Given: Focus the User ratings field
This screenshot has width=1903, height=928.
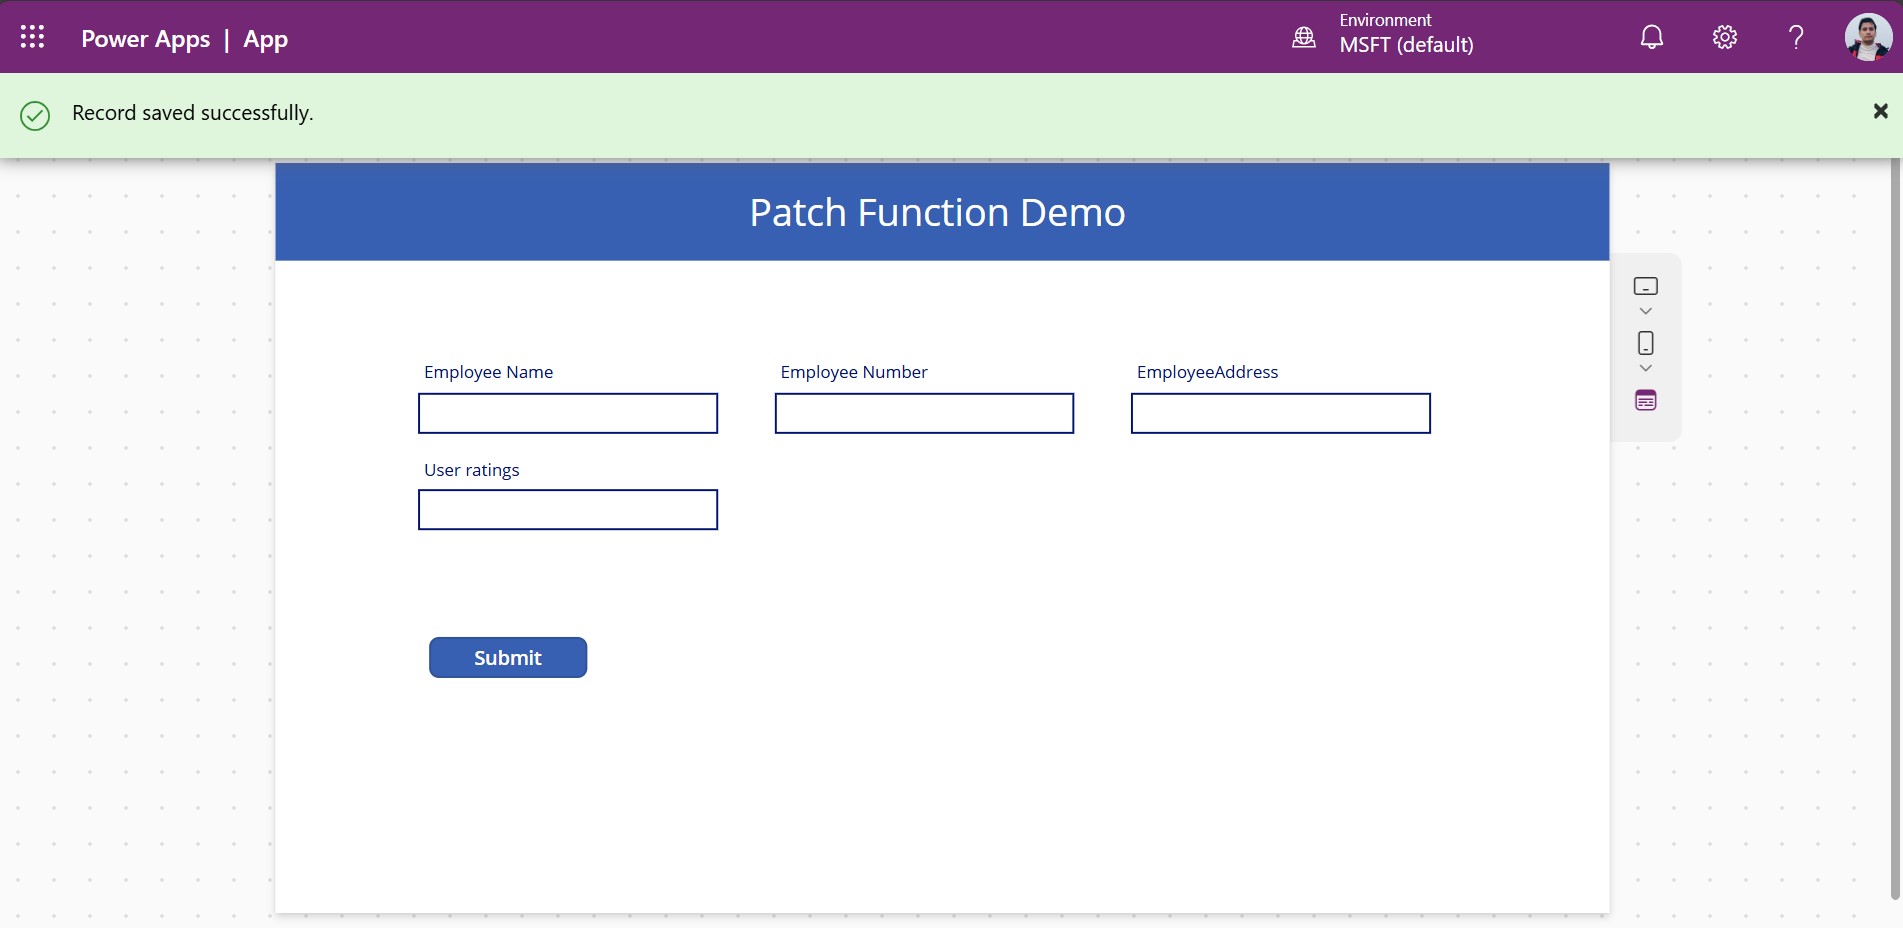Looking at the screenshot, I should [x=568, y=510].
